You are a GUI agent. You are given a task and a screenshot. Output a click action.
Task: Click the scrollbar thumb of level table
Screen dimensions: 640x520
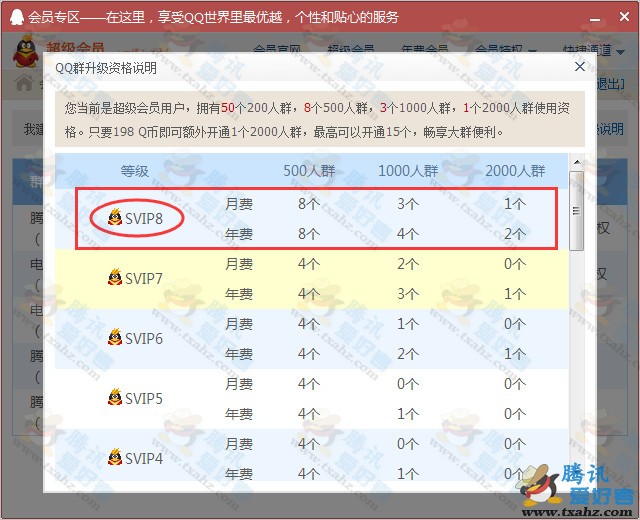click(x=576, y=211)
